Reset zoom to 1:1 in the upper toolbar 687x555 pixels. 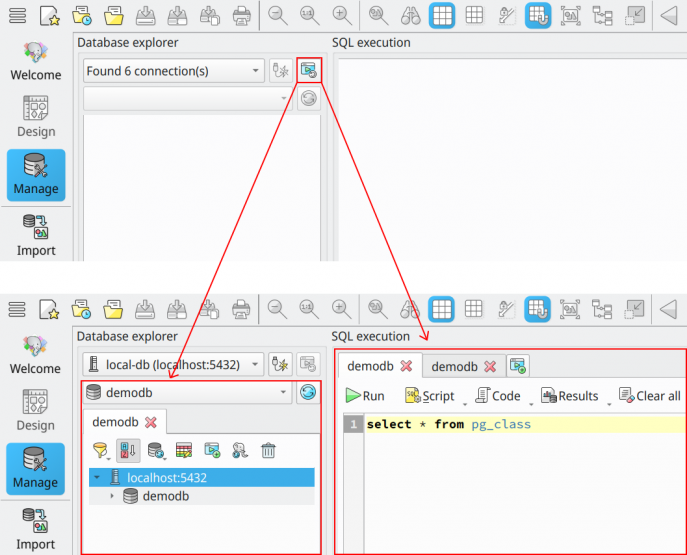pyautogui.click(x=309, y=16)
